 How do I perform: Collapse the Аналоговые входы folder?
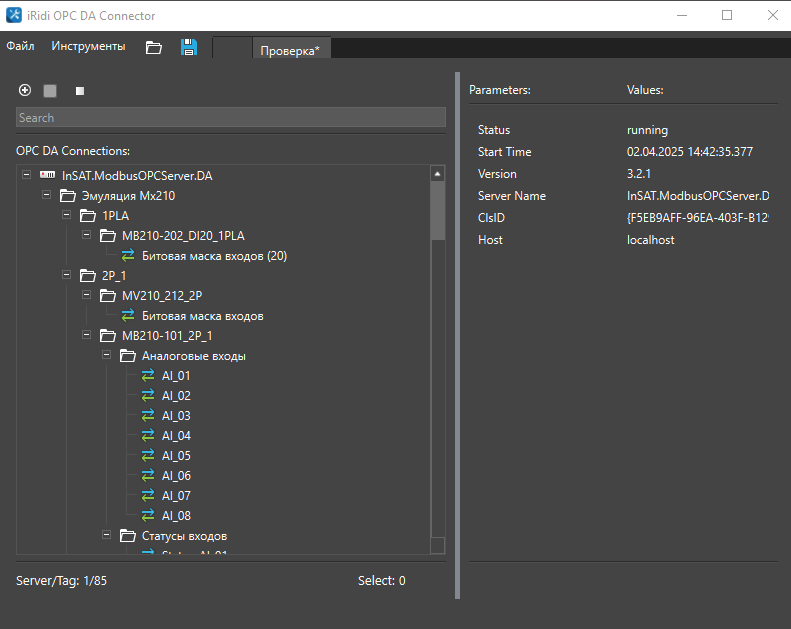click(x=107, y=355)
